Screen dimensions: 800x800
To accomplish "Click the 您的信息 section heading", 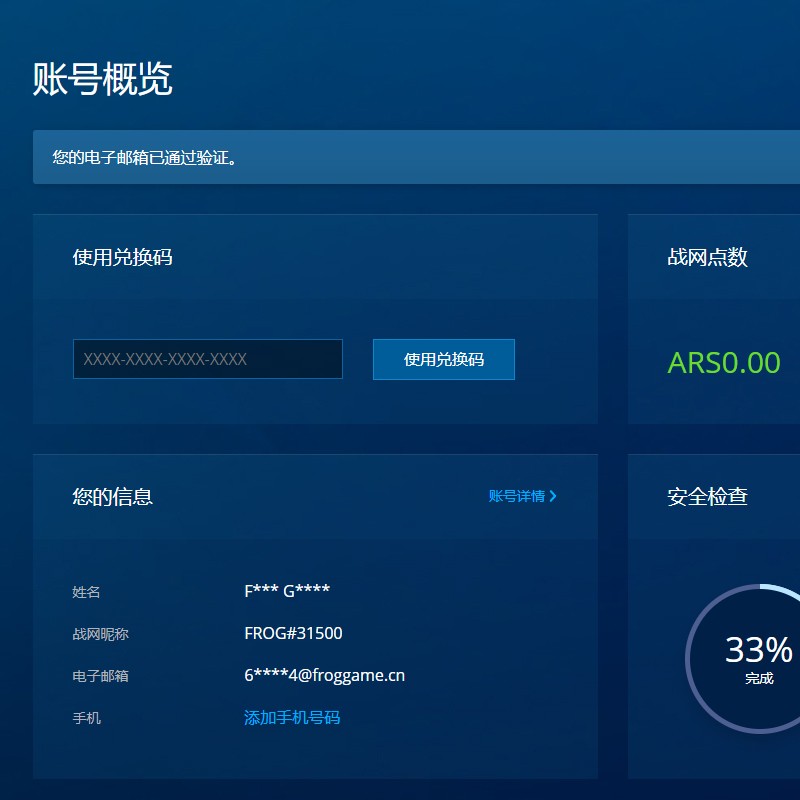I will point(112,496).
